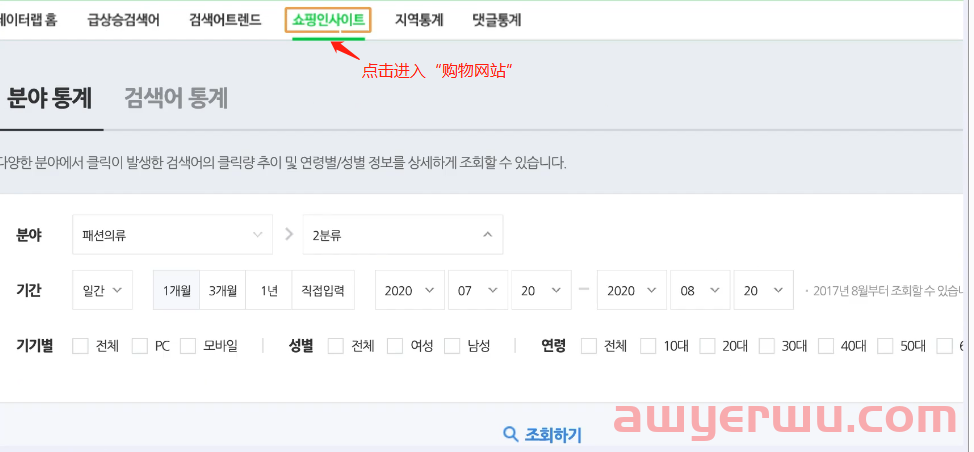Open the end month 08 dropdown

[700, 290]
